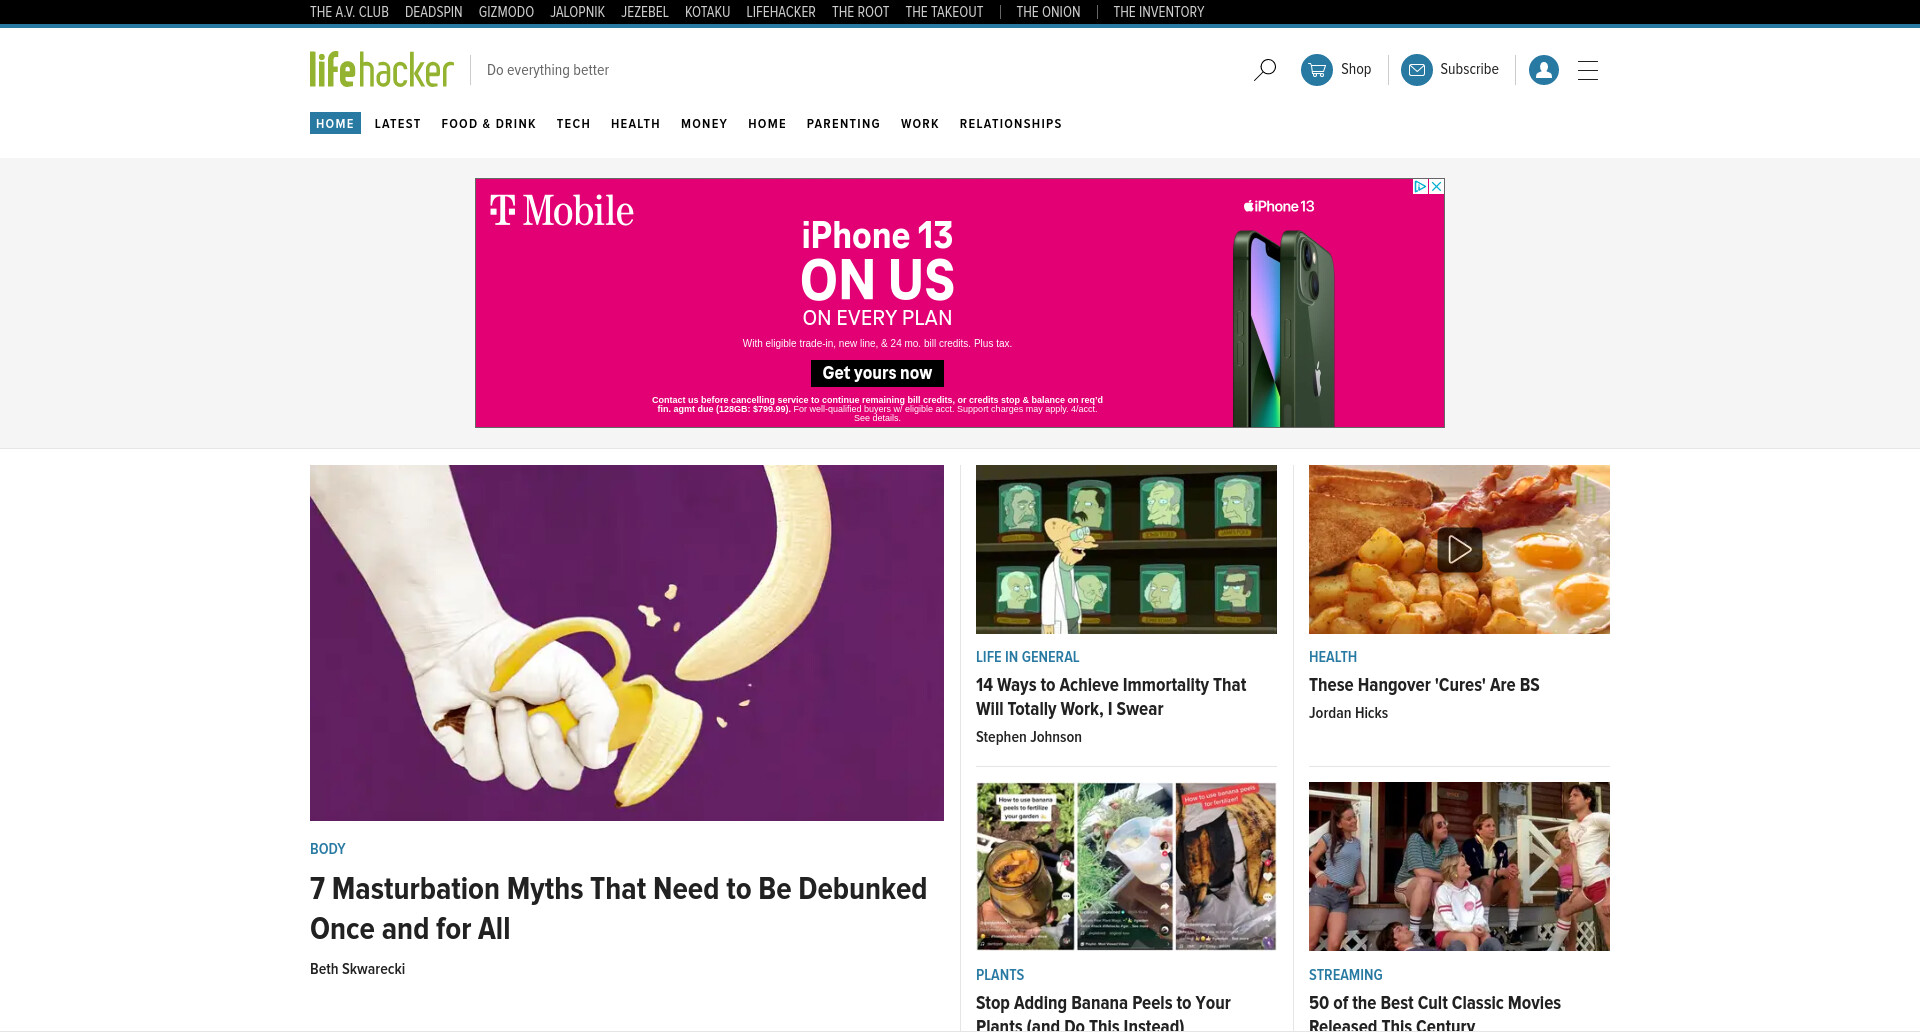The width and height of the screenshot is (1920, 1032).
Task: Click the iPhone 13 product image in ad
Action: (x=1284, y=328)
